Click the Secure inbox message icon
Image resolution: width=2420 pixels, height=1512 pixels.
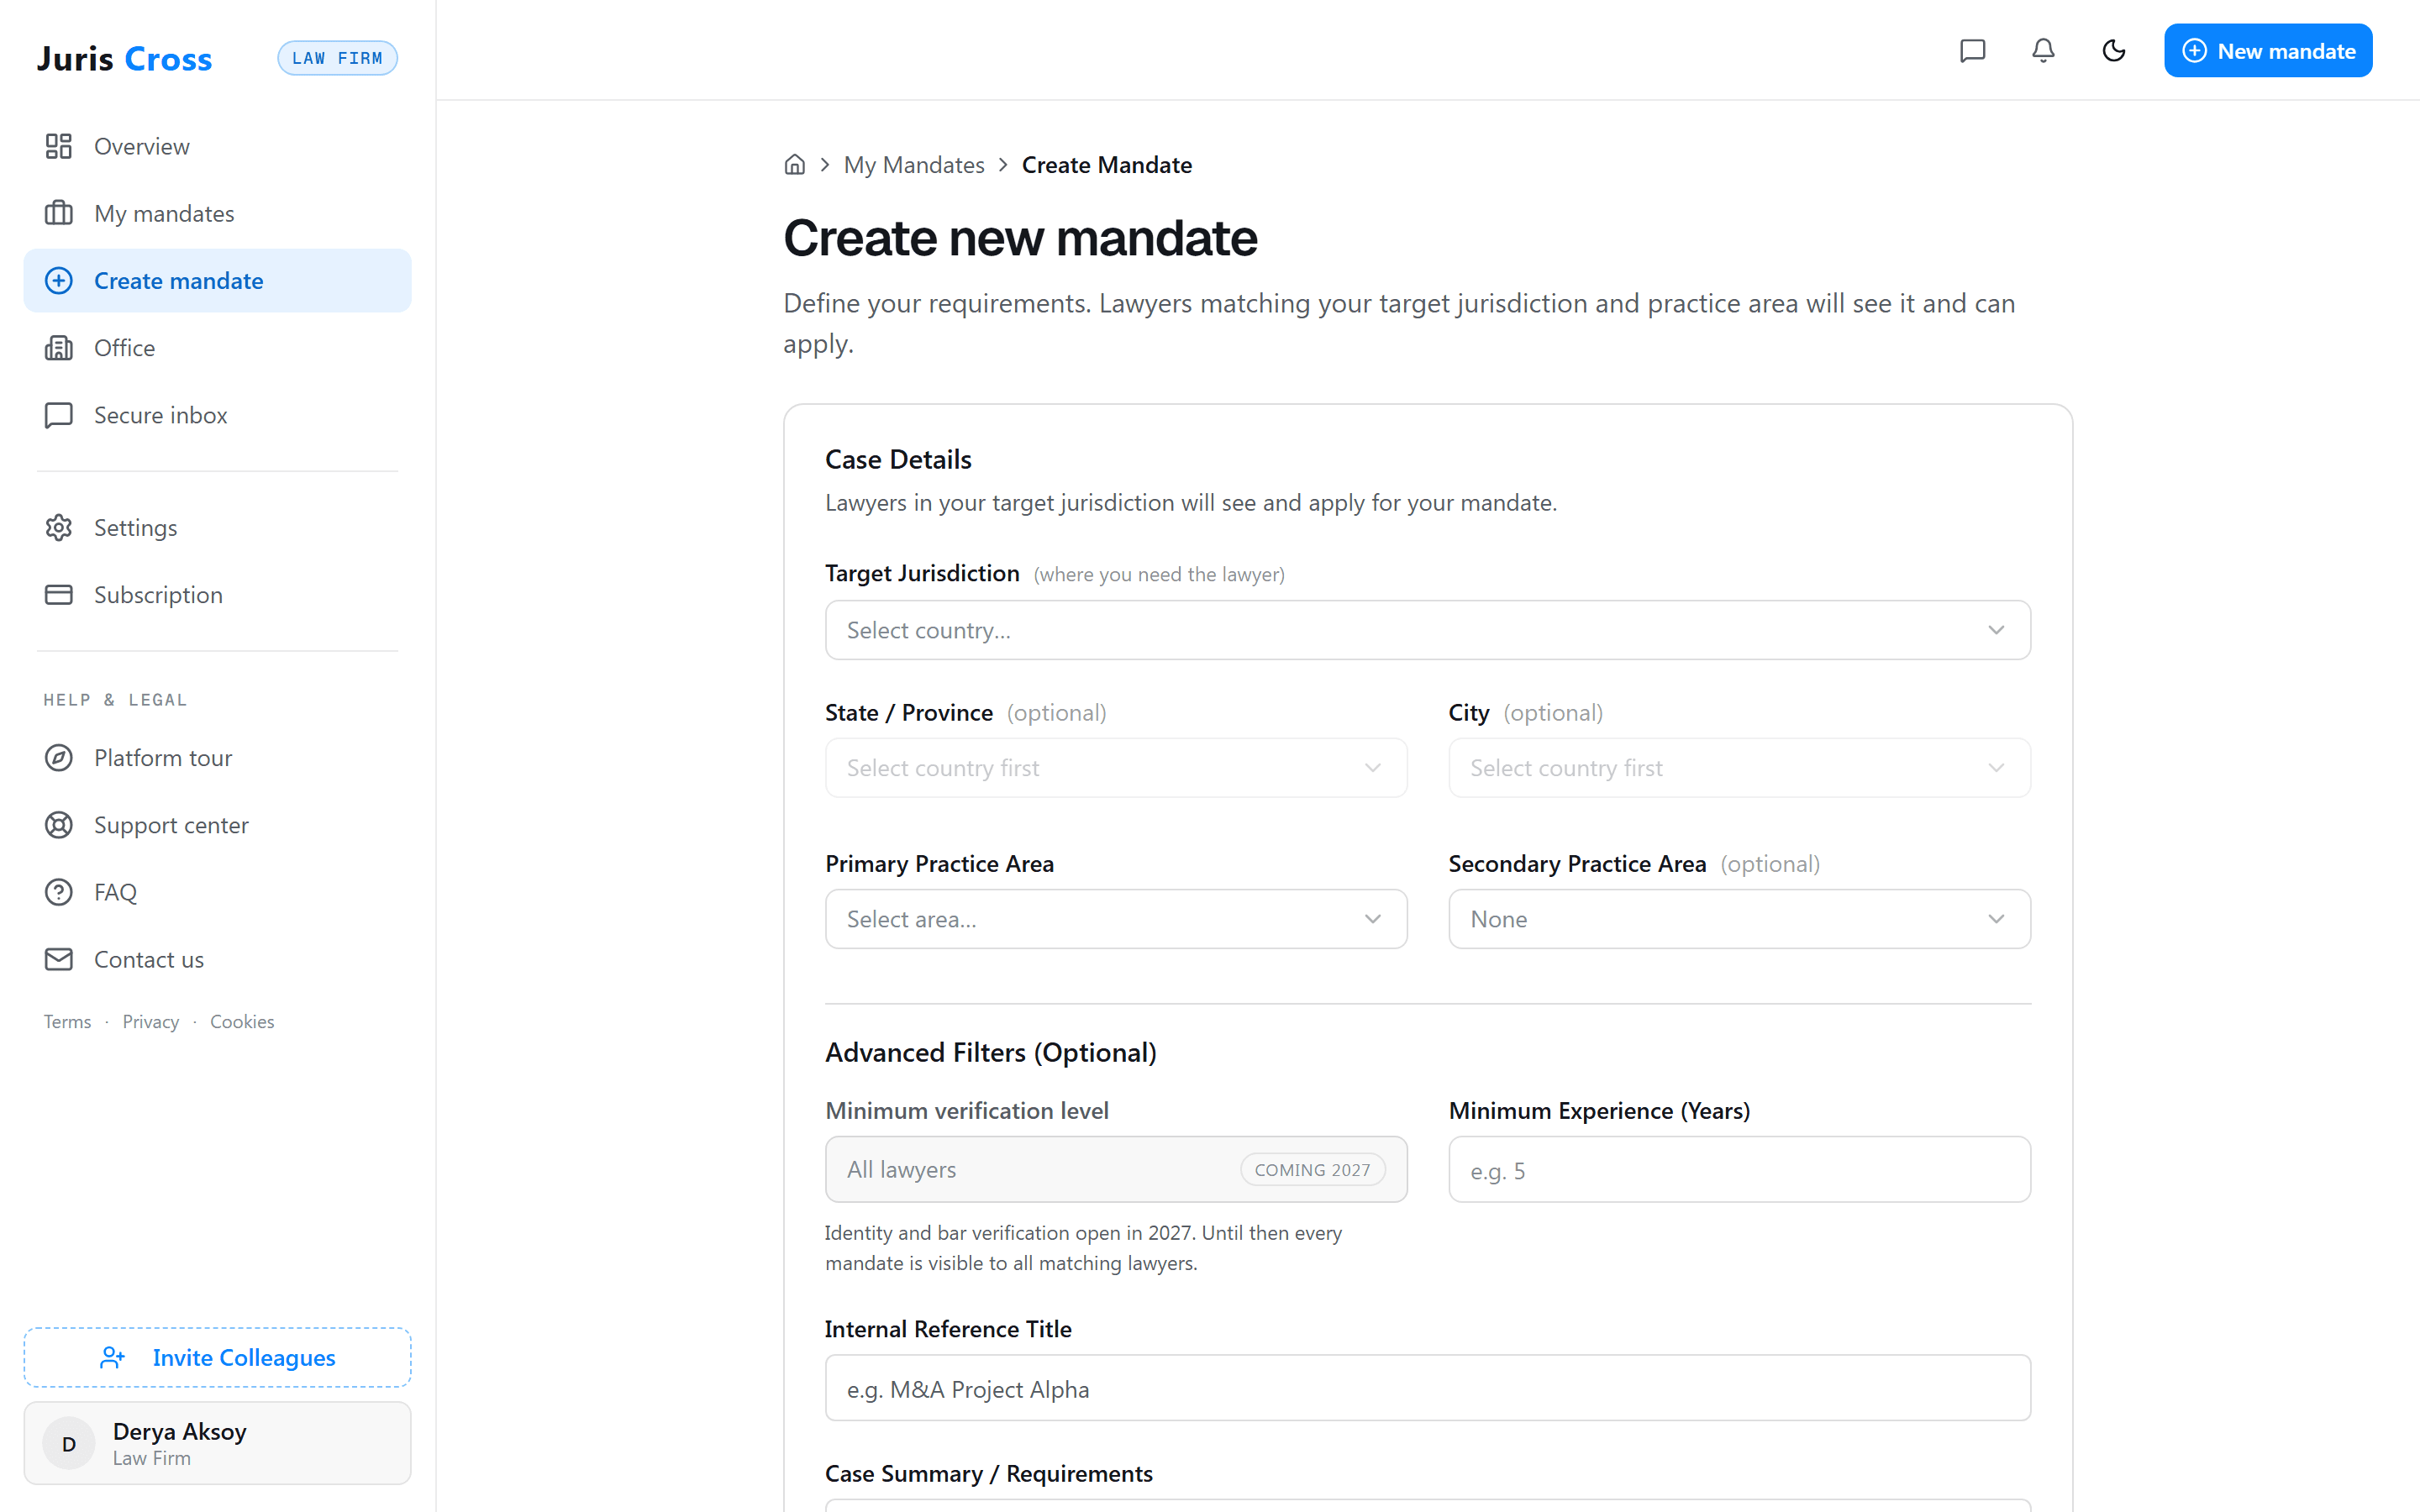pos(59,415)
